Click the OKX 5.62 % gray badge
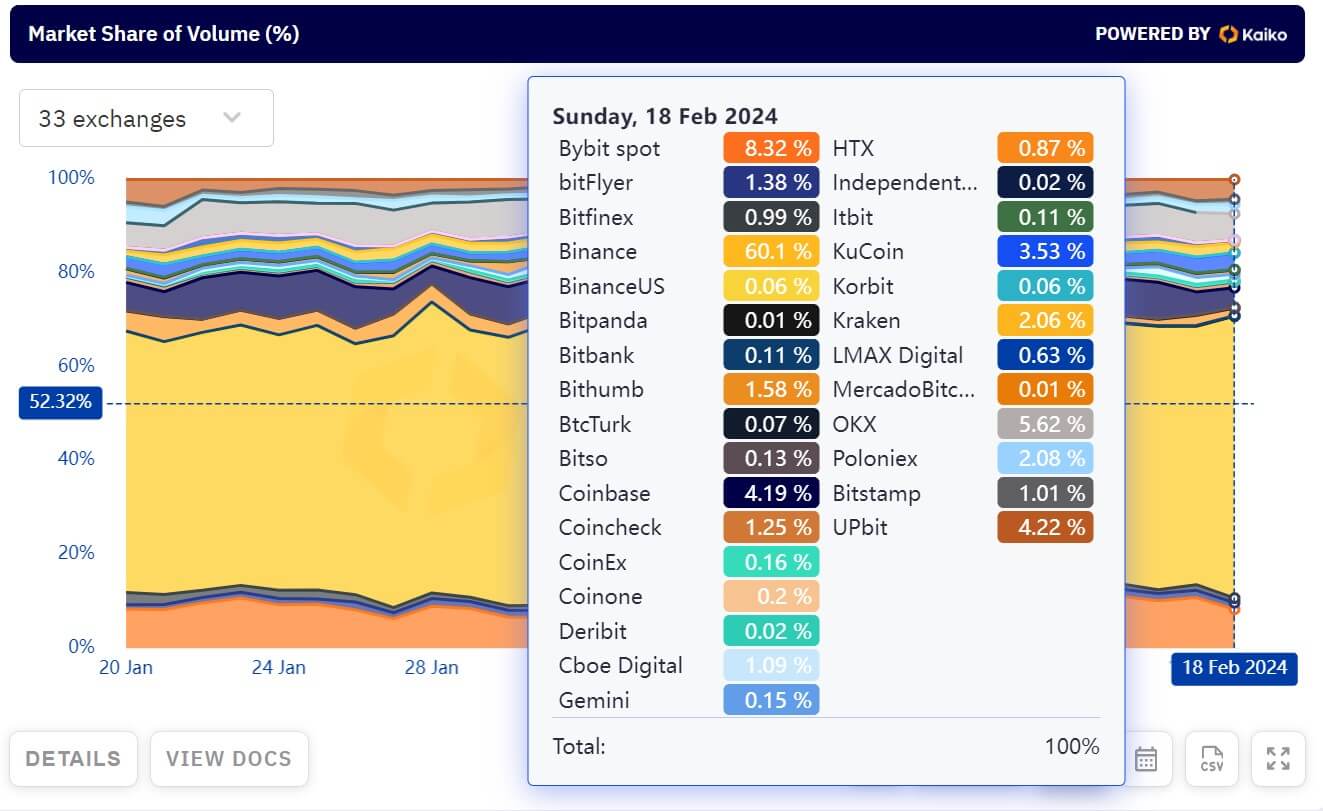The width and height of the screenshot is (1323, 811). pyautogui.click(x=1045, y=425)
